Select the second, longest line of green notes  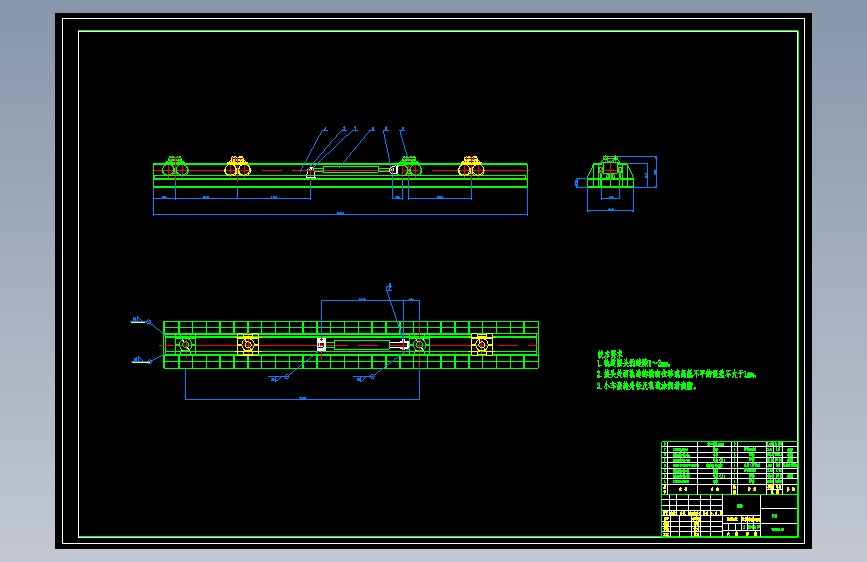click(677, 374)
